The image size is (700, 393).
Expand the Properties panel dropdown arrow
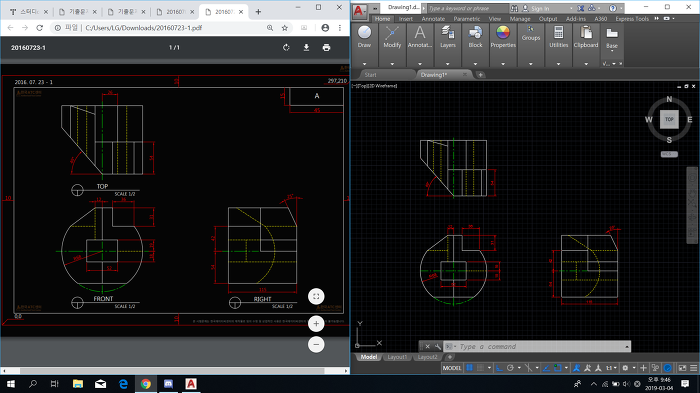(x=503, y=64)
